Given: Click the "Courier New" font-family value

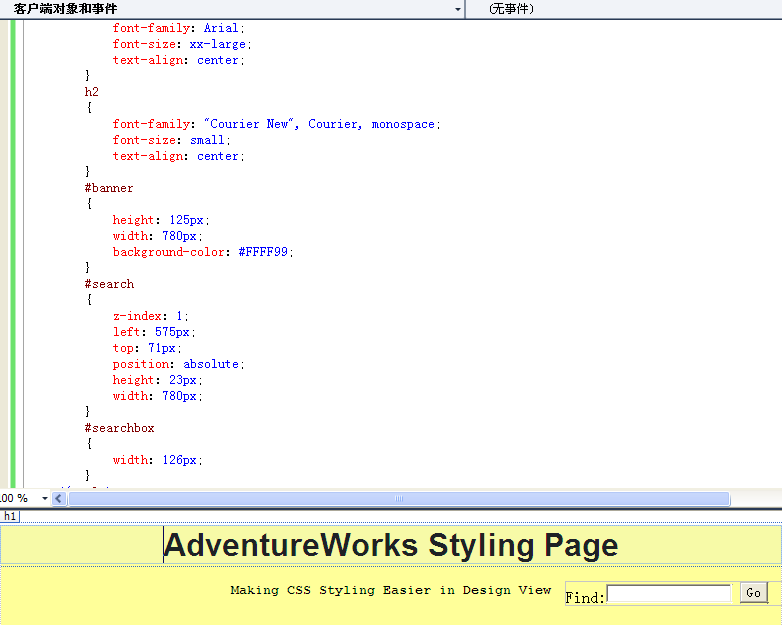Looking at the screenshot, I should point(248,124).
